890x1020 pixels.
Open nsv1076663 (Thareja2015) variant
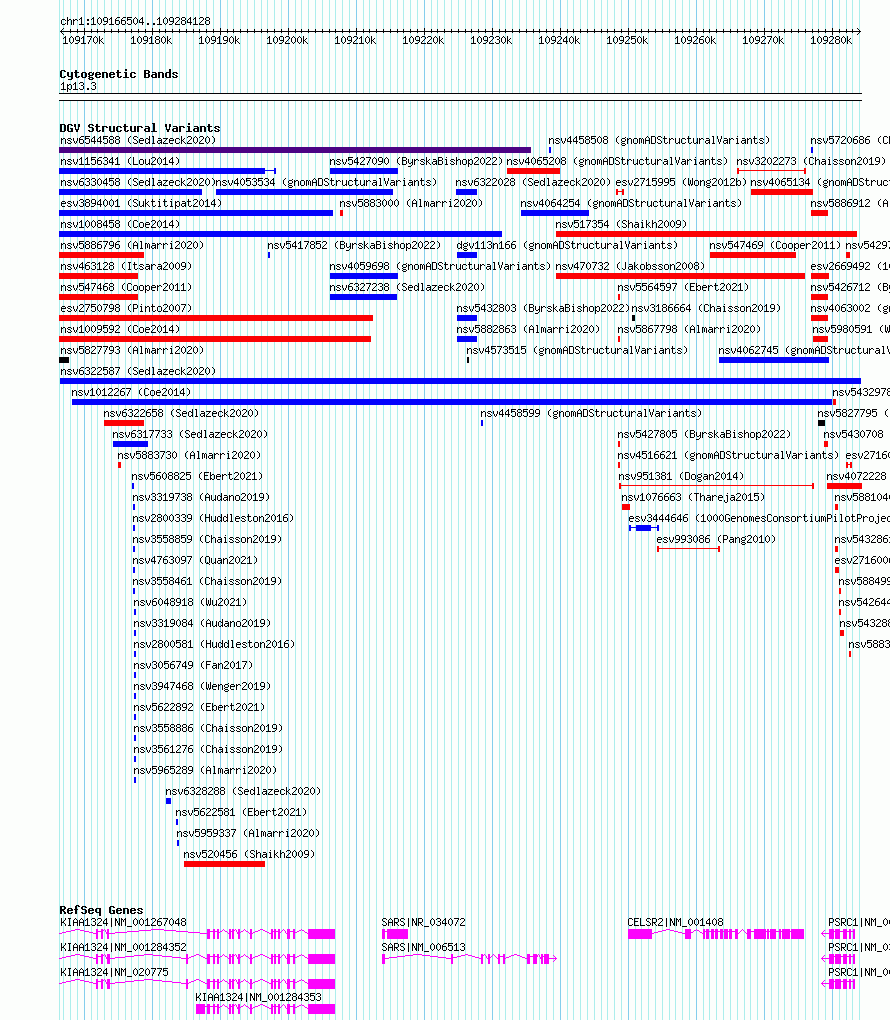pyautogui.click(x=693, y=498)
